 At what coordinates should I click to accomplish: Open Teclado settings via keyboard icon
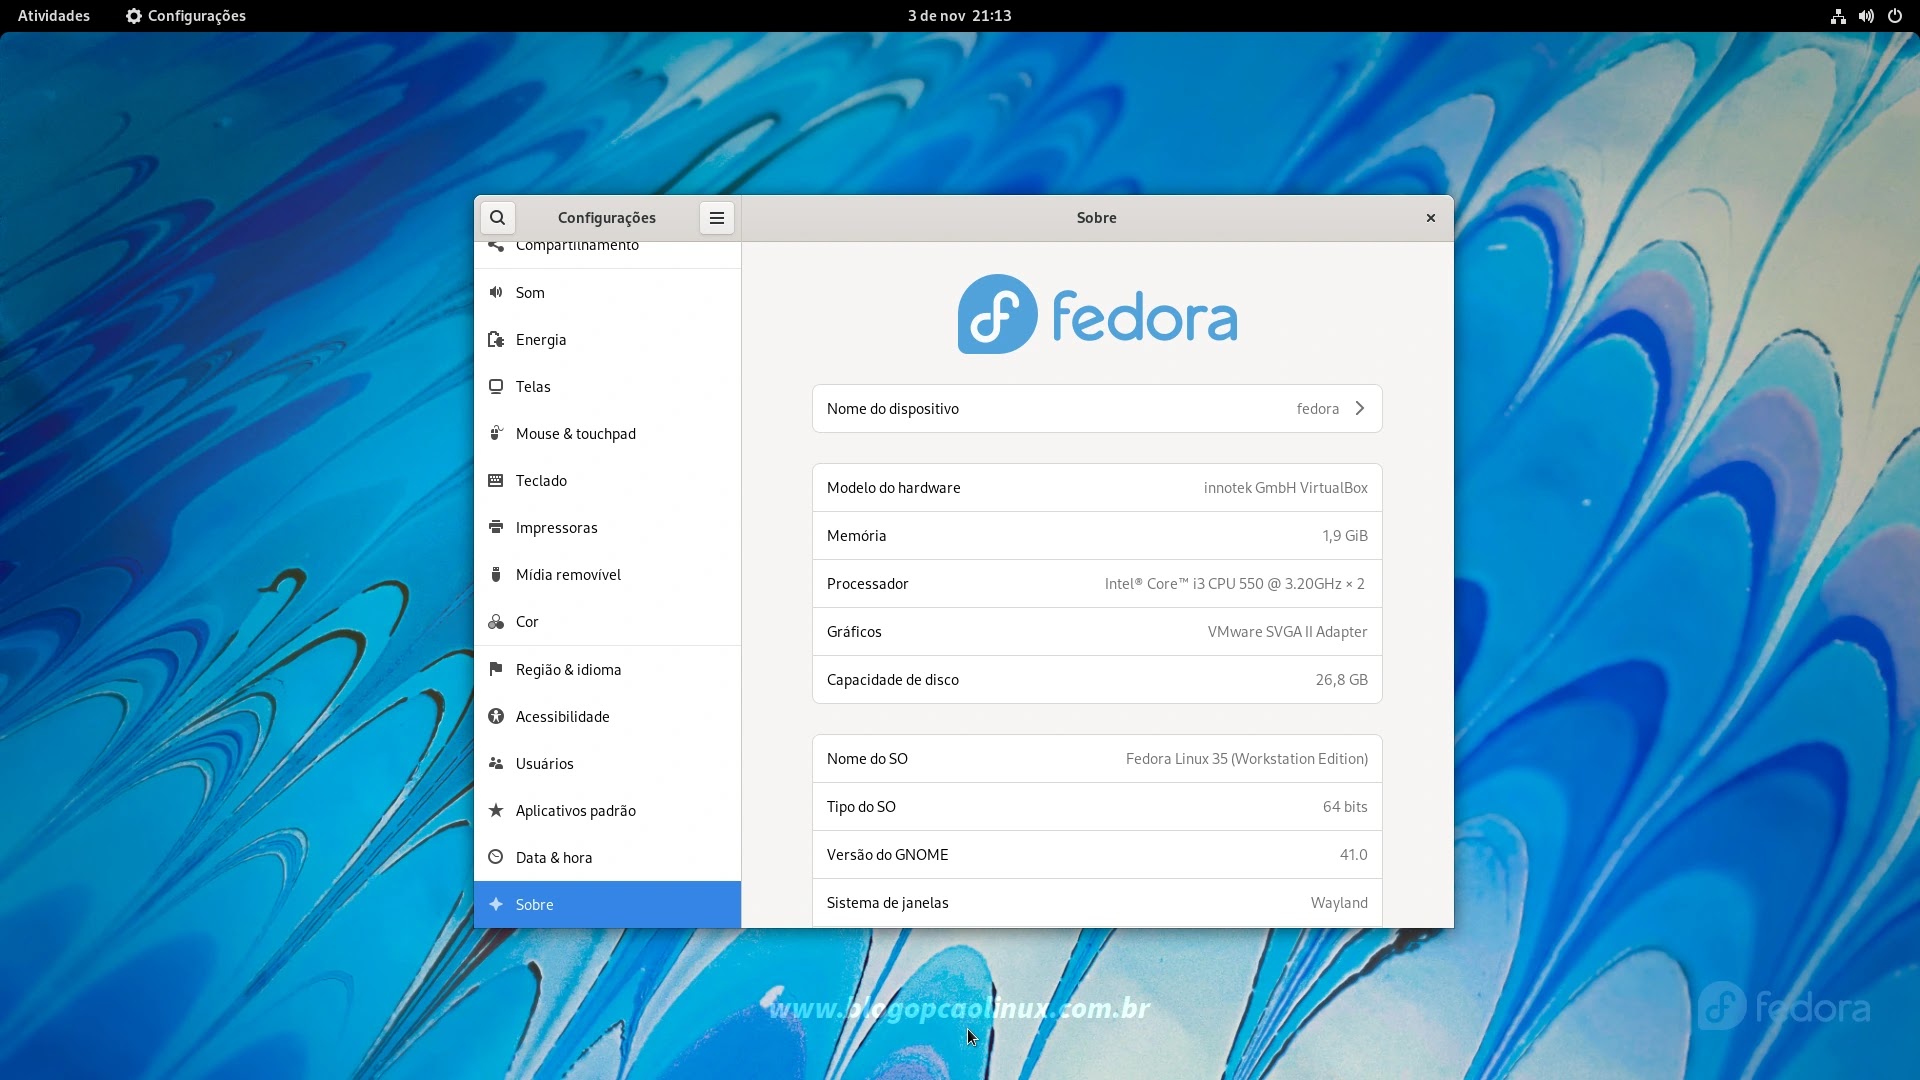(x=497, y=480)
